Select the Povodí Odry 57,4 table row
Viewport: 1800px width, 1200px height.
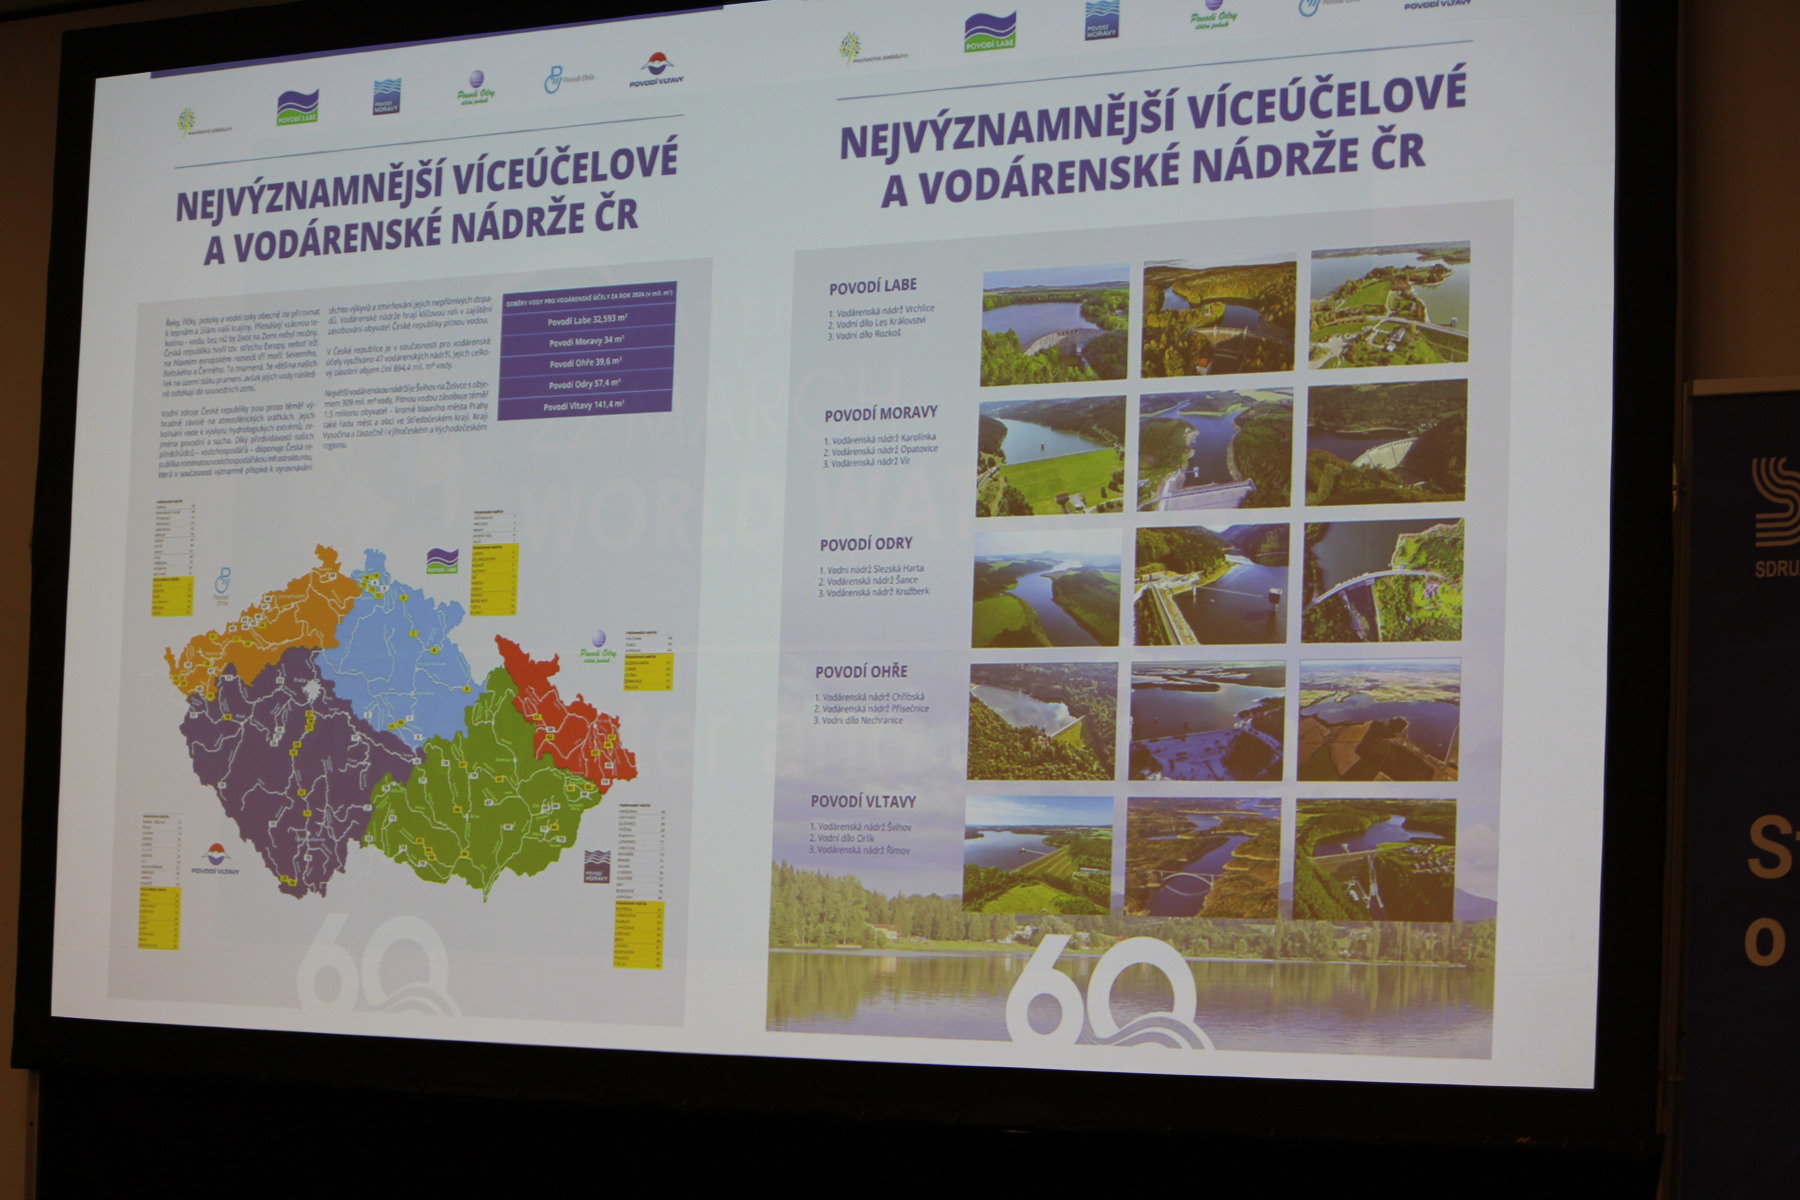(585, 384)
